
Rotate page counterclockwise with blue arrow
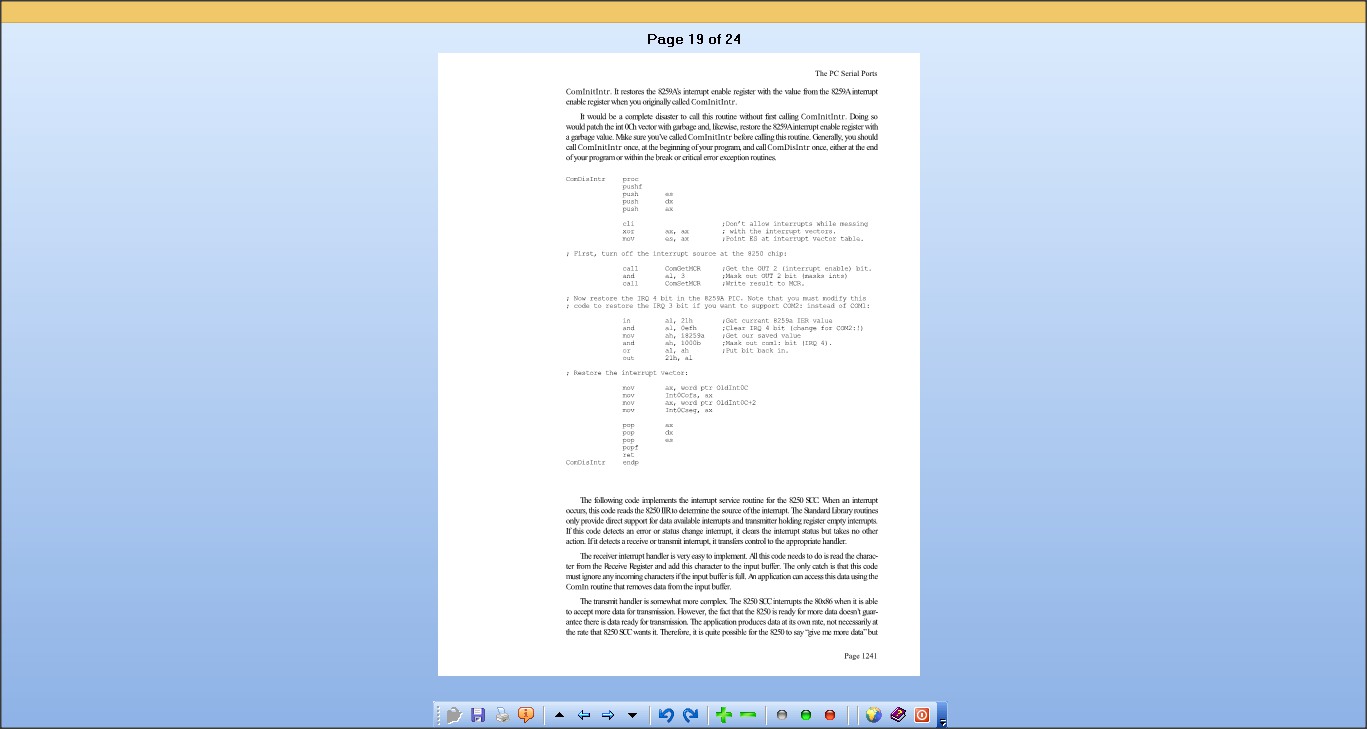[x=666, y=715]
